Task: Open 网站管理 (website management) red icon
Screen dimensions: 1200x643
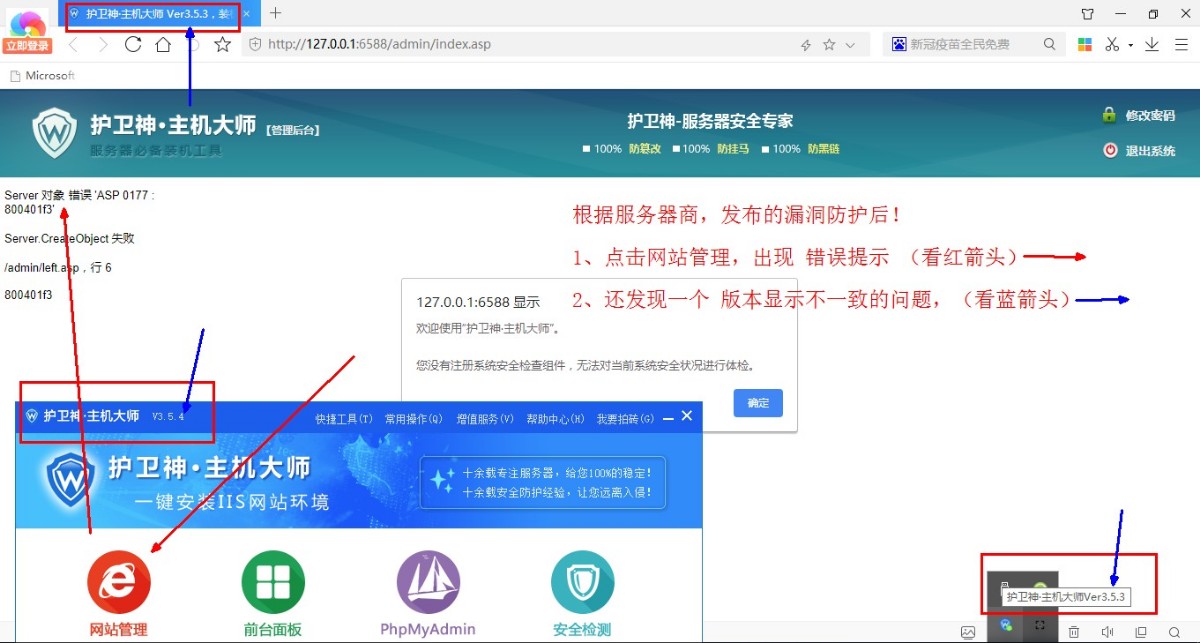Action: point(119,582)
